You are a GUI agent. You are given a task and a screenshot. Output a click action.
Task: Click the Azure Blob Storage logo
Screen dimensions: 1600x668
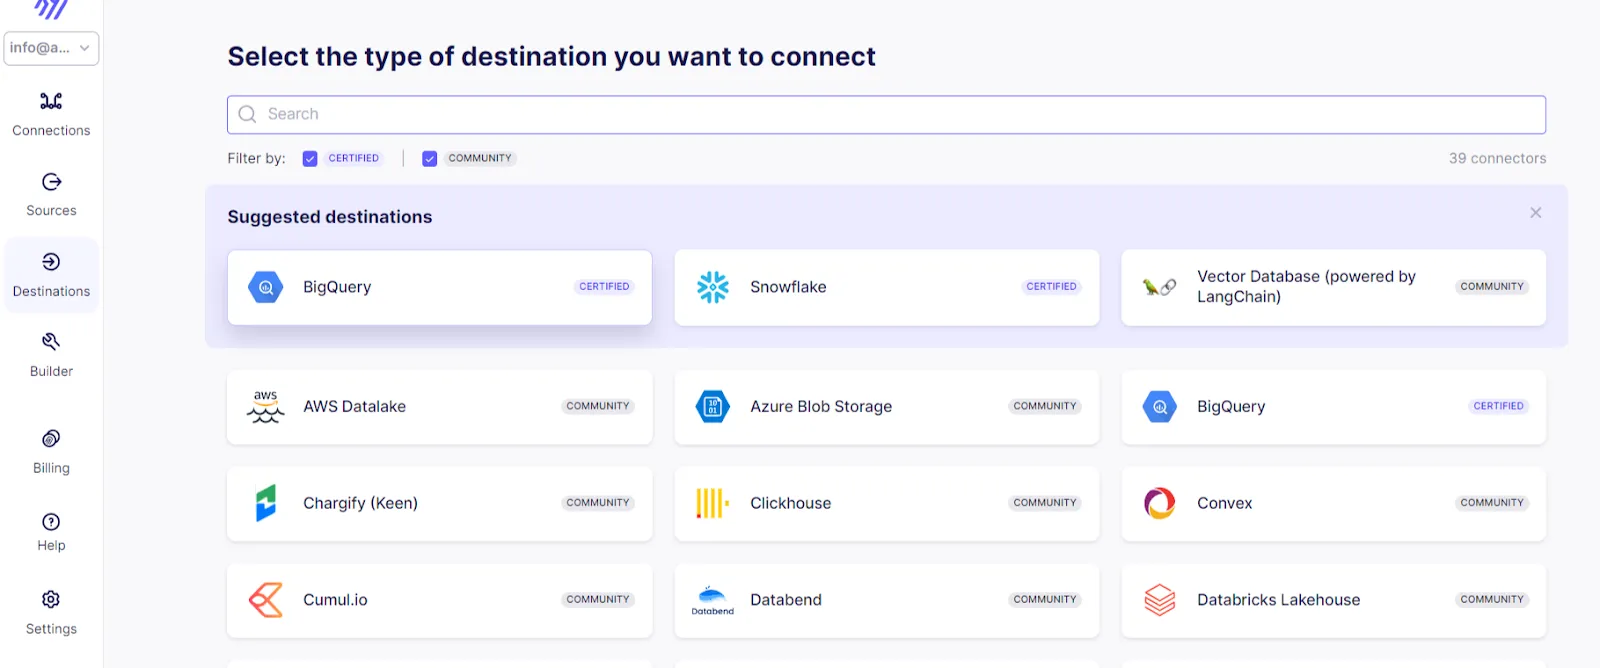click(713, 407)
